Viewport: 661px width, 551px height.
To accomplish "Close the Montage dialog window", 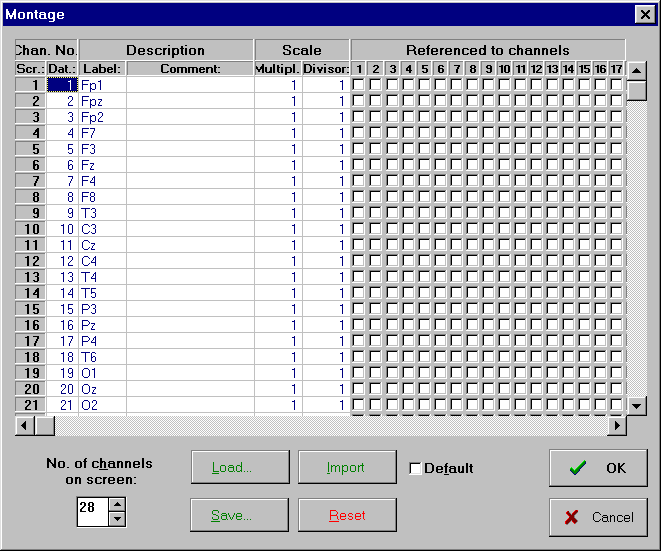I will pyautogui.click(x=644, y=13).
